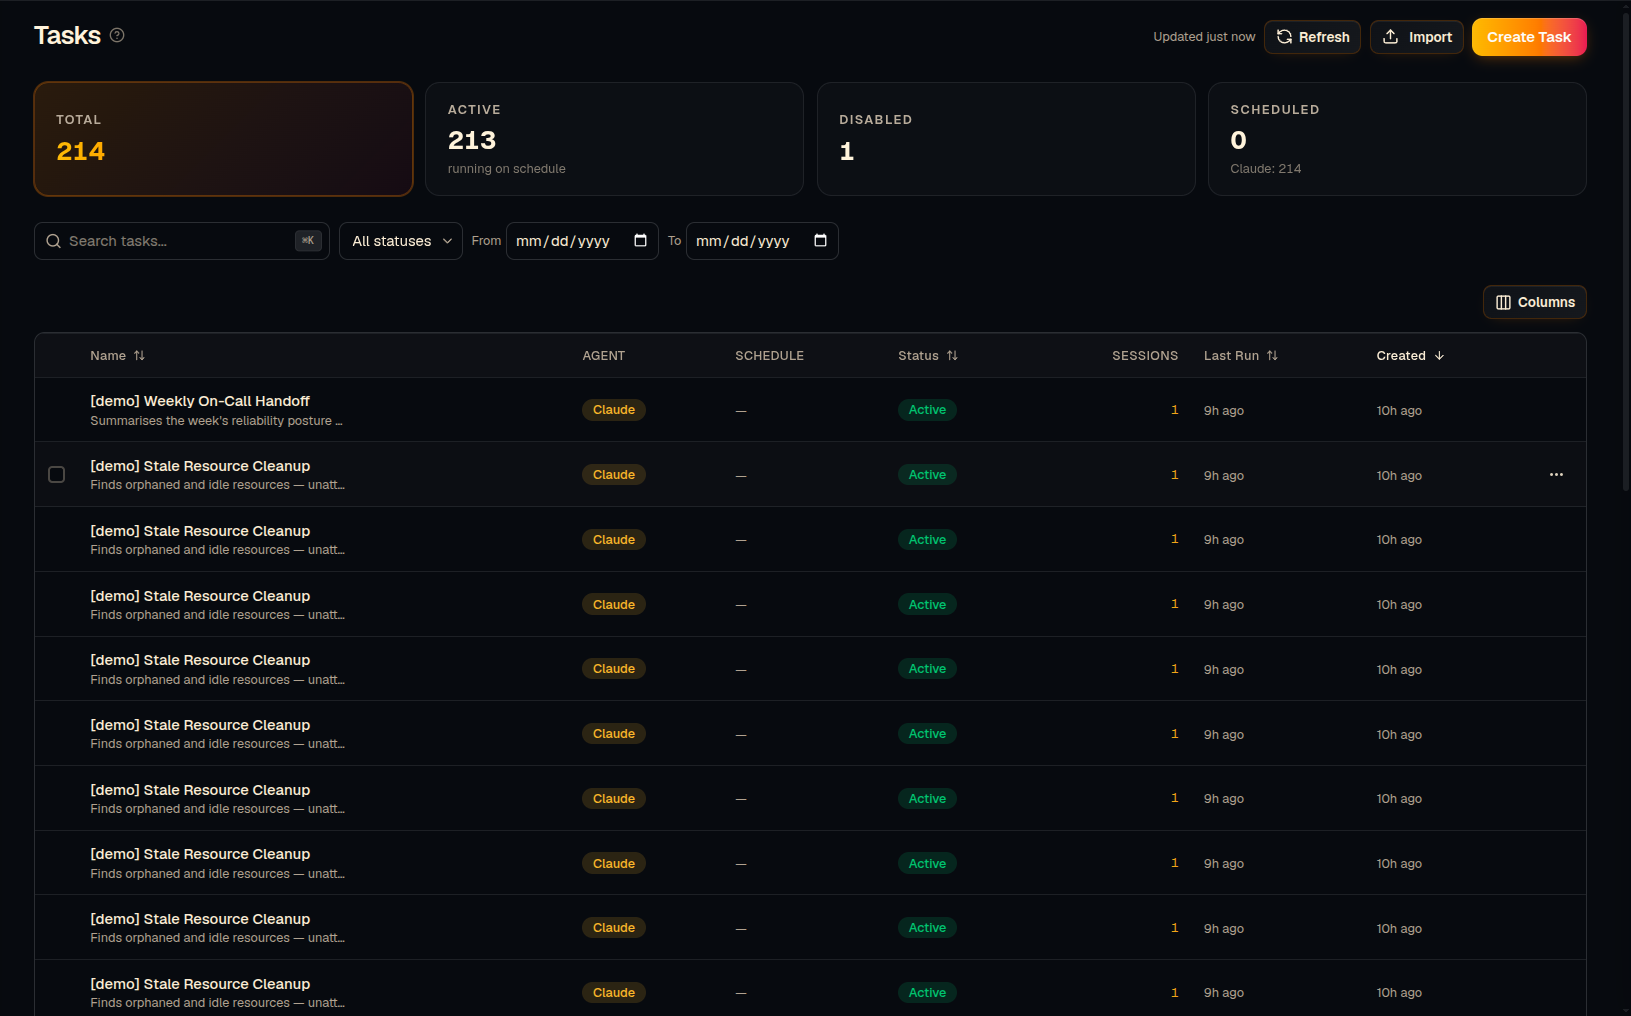Click the SESSIONS column header
The height and width of the screenshot is (1016, 1631).
click(1145, 356)
